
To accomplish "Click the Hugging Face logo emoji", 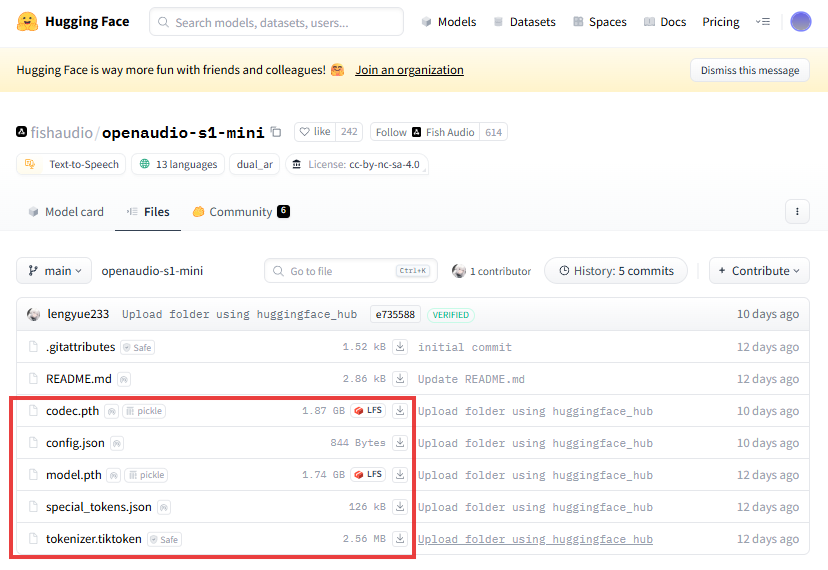I will [27, 22].
